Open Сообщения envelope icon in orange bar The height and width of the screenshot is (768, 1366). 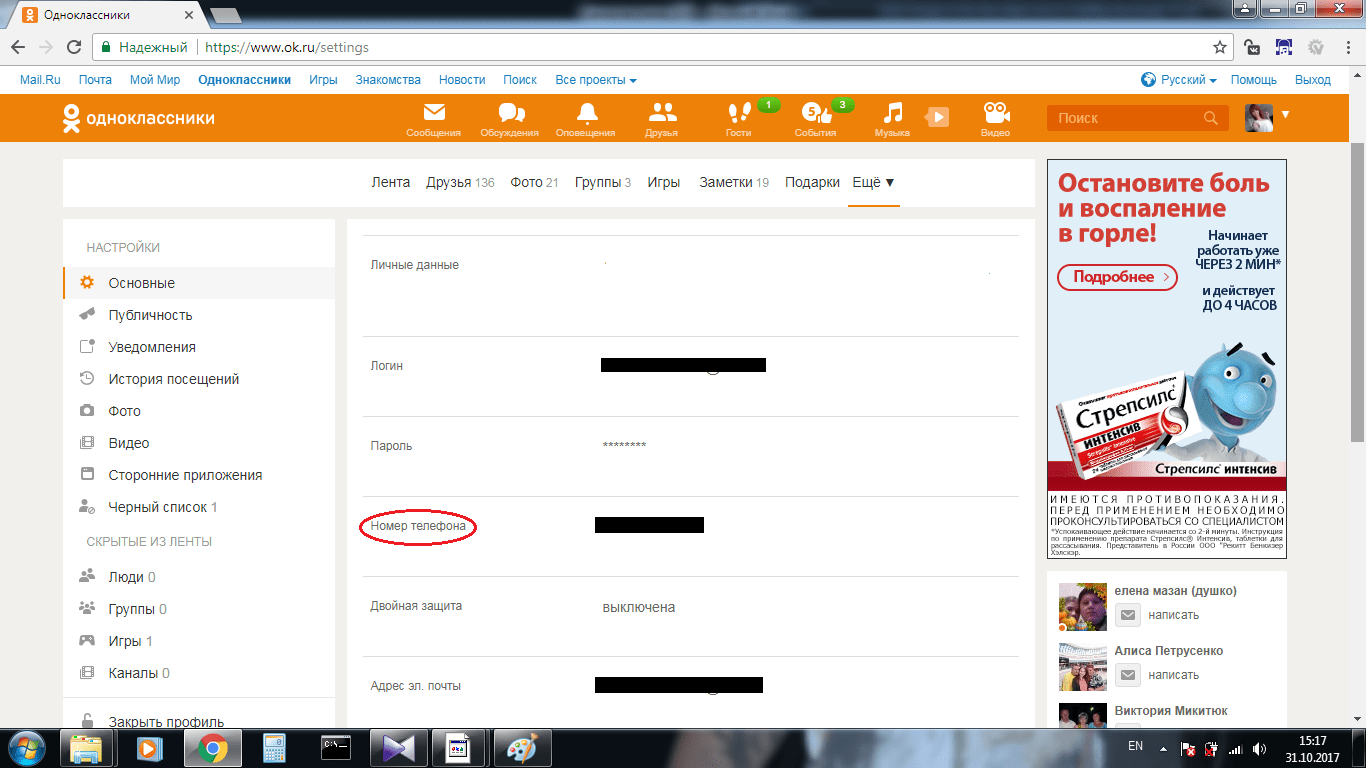click(x=433, y=118)
